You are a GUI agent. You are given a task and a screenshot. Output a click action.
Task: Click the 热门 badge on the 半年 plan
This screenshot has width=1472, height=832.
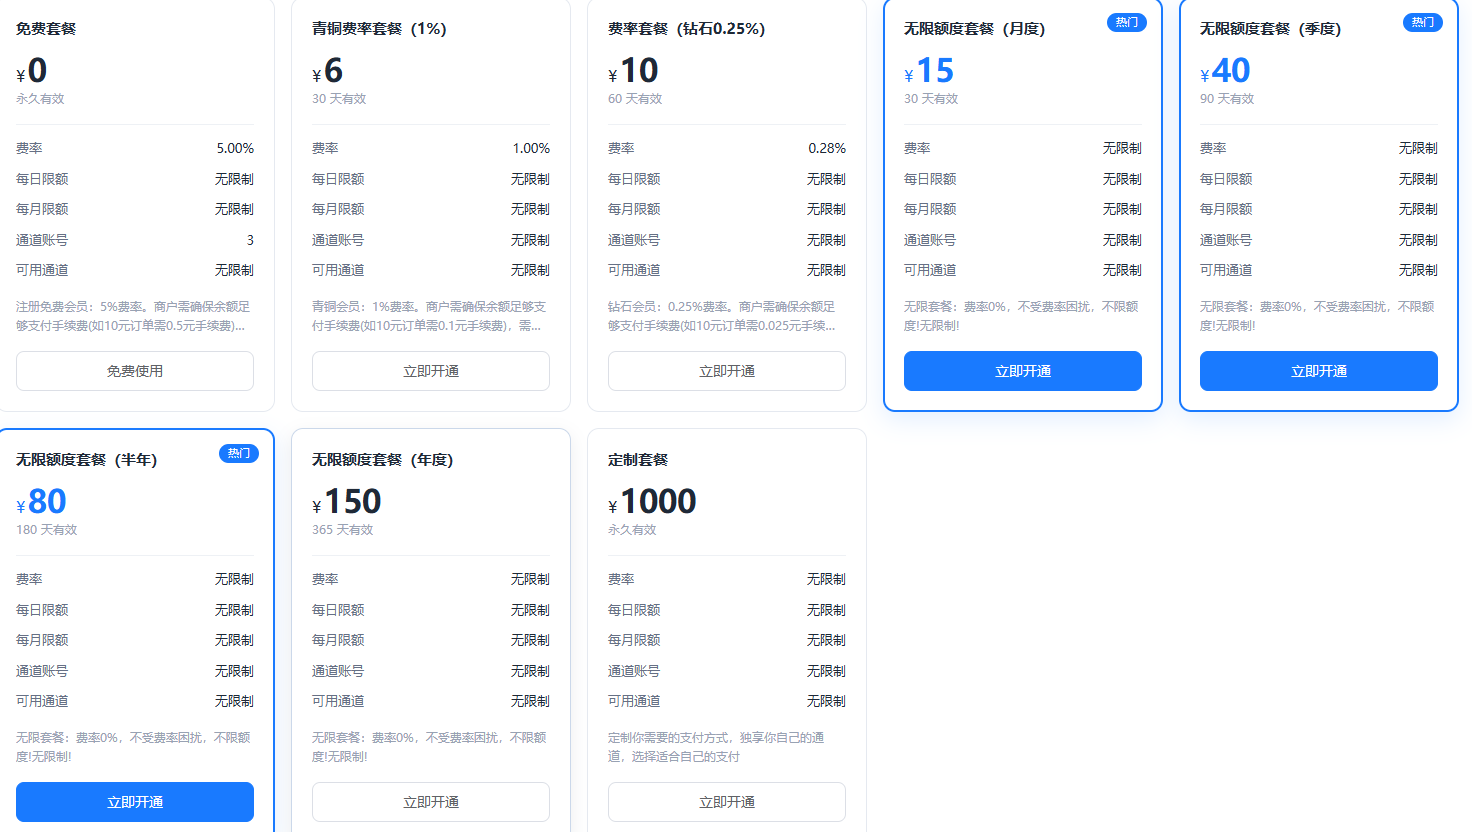click(x=239, y=453)
